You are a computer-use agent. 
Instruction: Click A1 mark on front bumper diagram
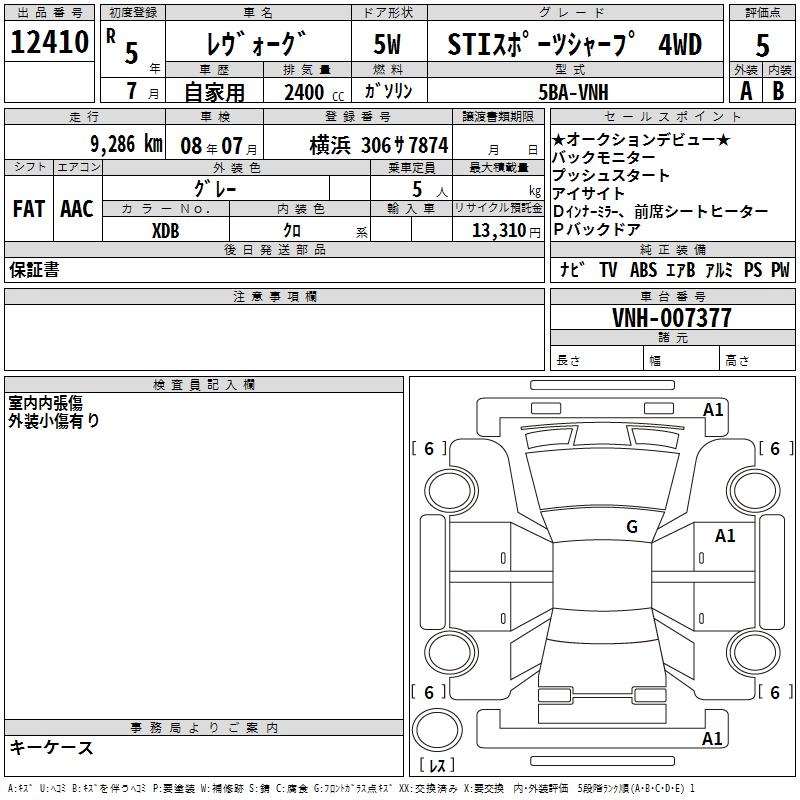(713, 409)
